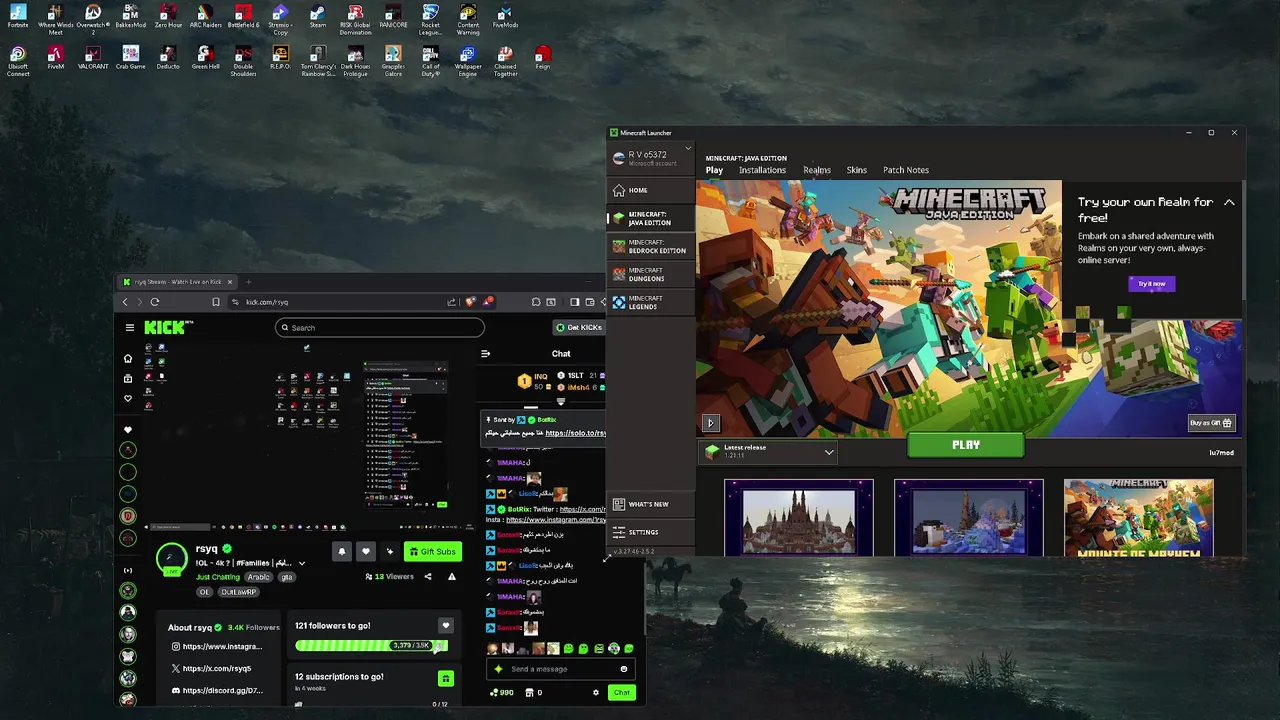1280x720 pixels.
Task: Click the Send a message chat field
Action: tap(561, 669)
